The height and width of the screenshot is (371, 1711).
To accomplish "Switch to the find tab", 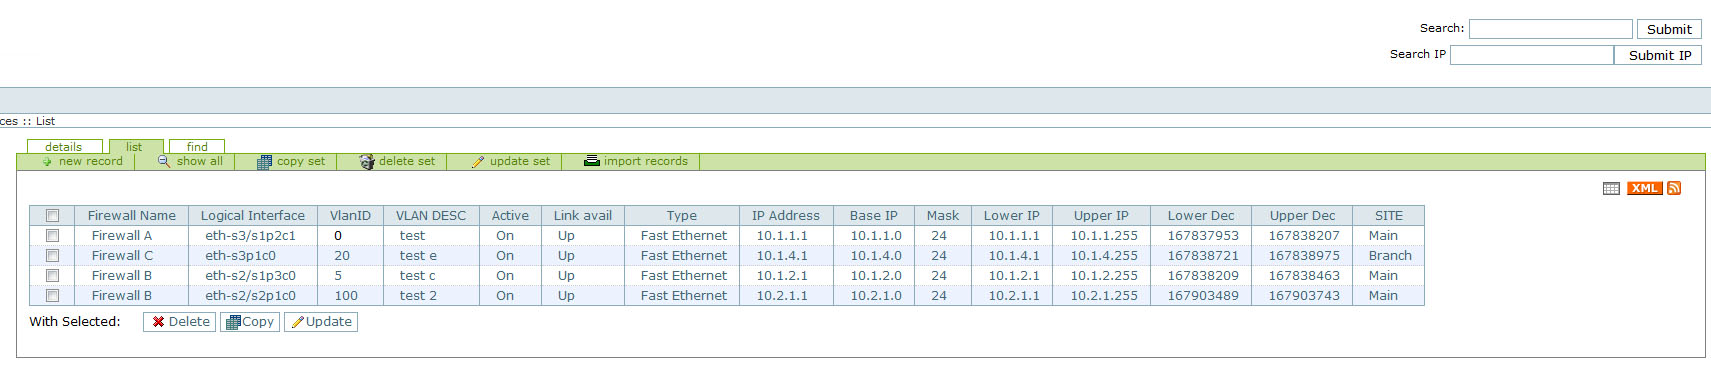I will click(197, 147).
